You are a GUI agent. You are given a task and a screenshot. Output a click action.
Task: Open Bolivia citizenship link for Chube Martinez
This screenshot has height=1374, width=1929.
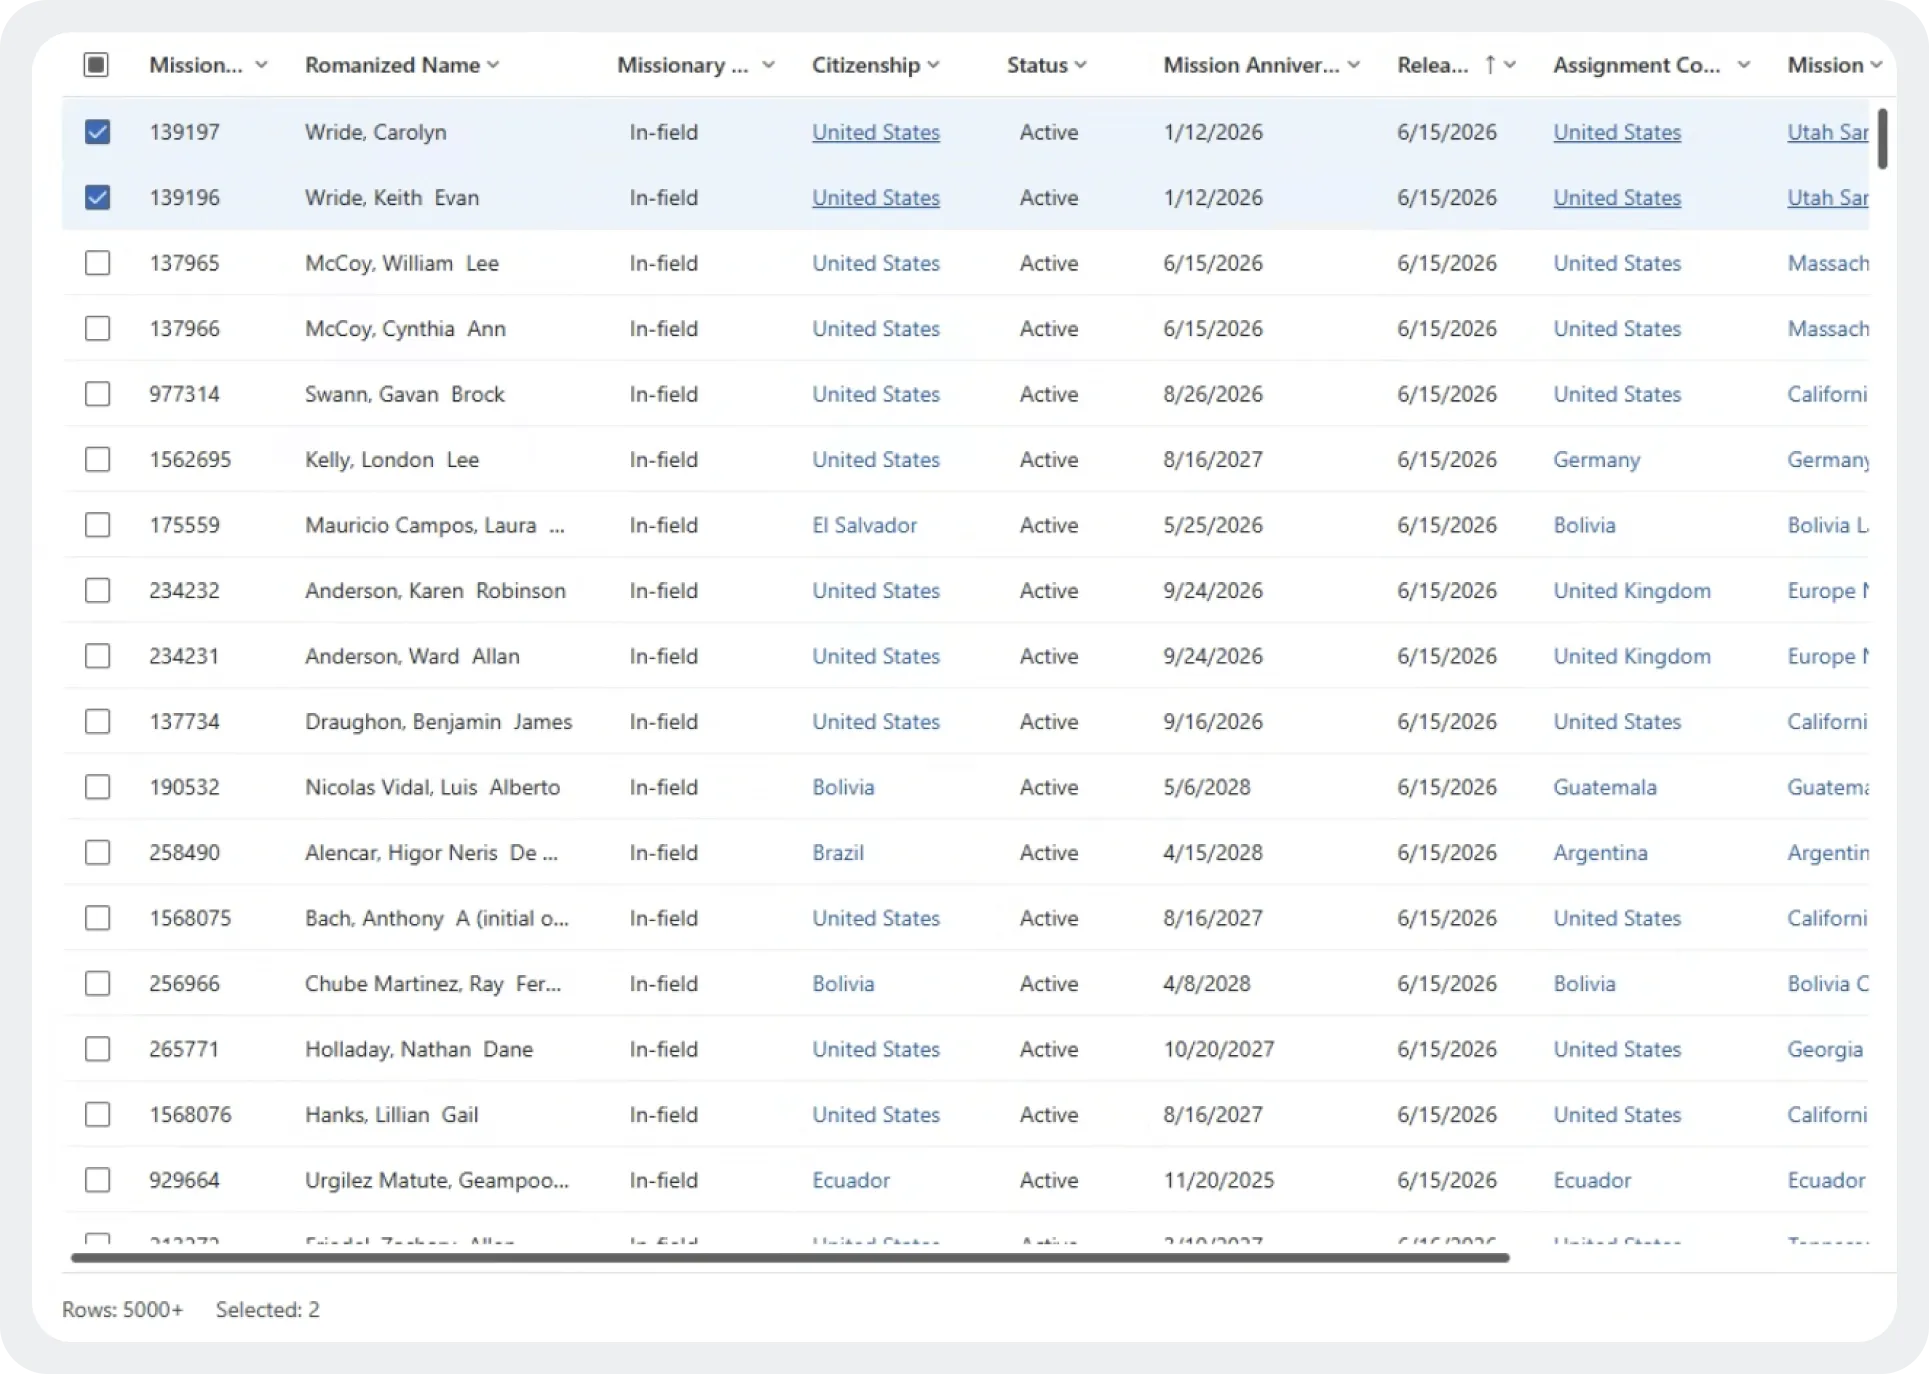pos(843,983)
